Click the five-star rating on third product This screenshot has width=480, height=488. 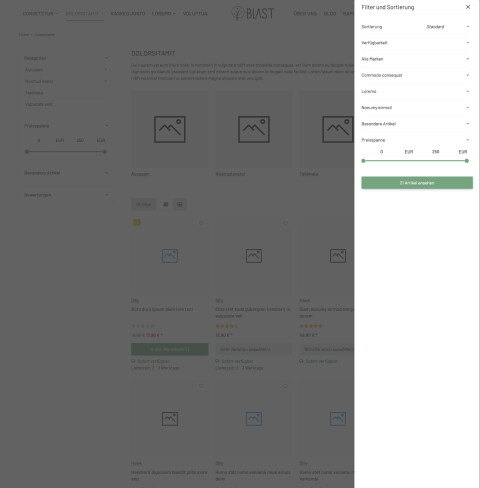coord(311,326)
